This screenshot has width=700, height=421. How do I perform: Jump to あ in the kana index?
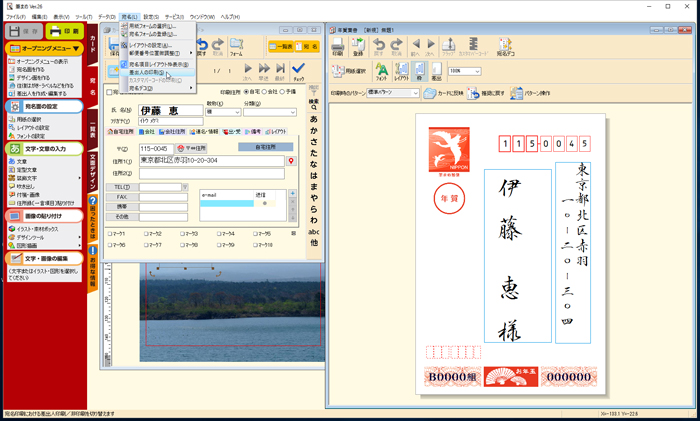314,117
